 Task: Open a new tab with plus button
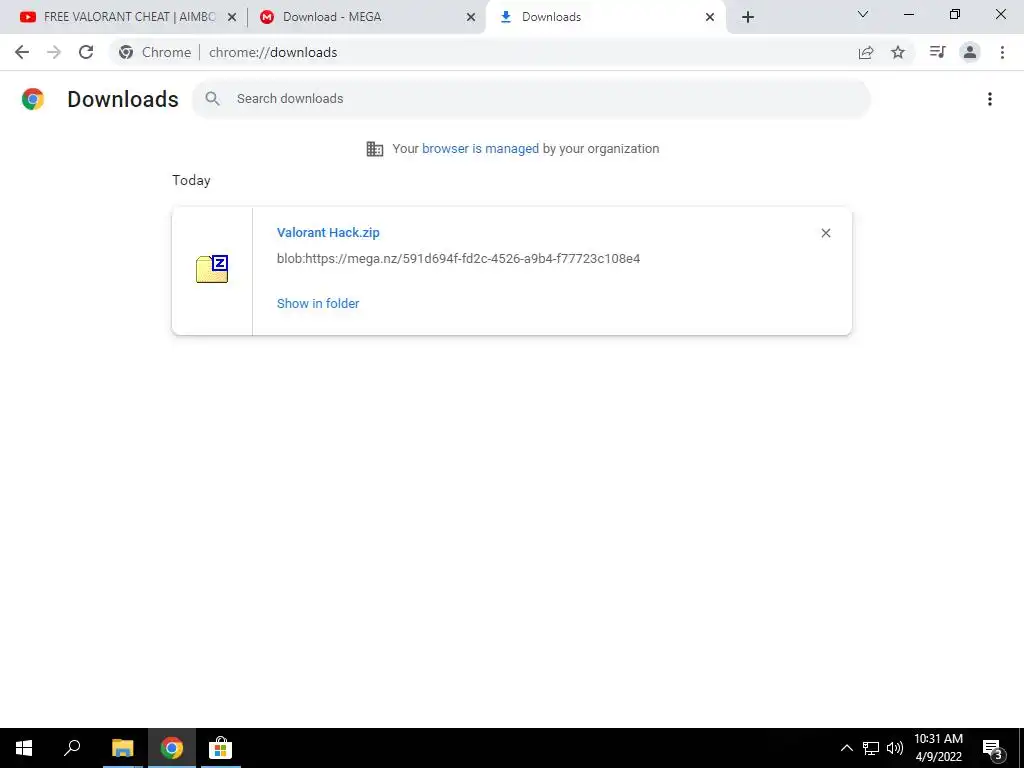[x=748, y=17]
